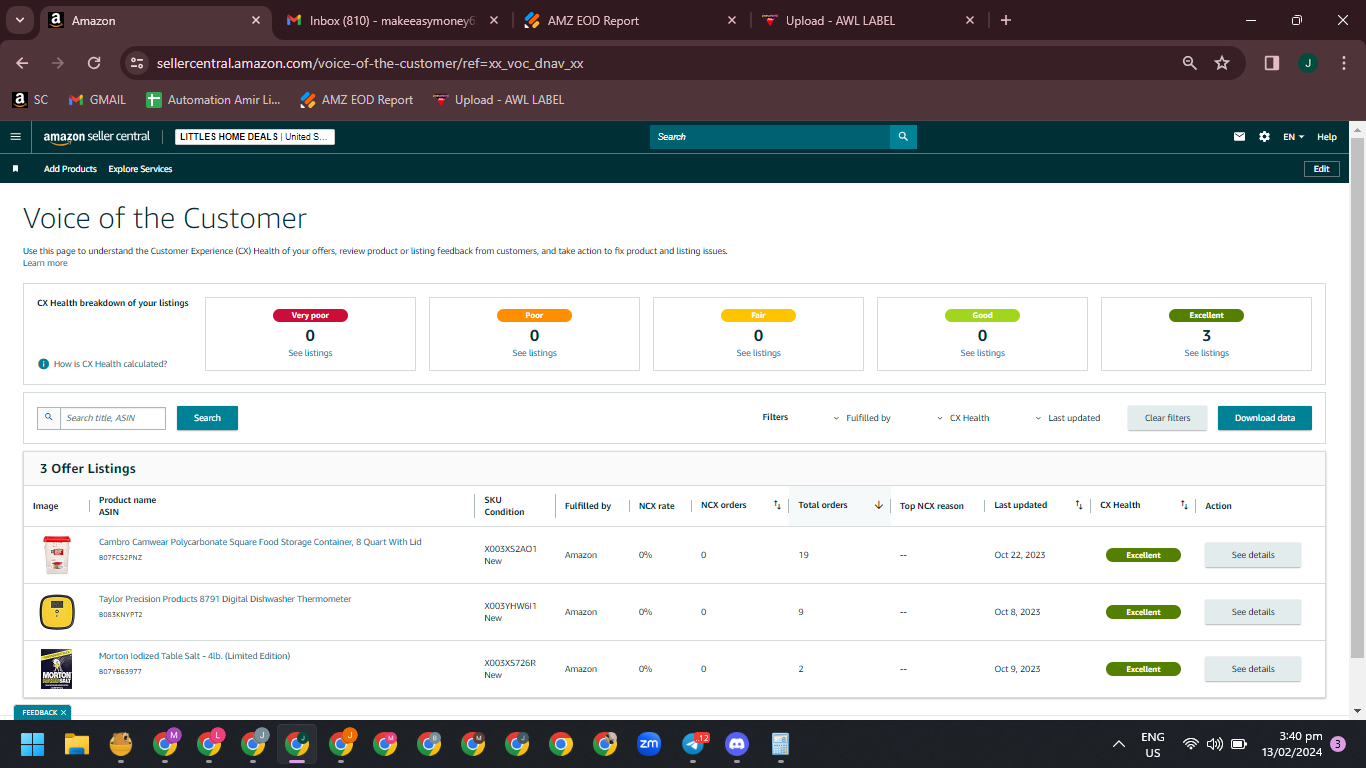This screenshot has width=1366, height=768.
Task: Open Chrome's three-dot menu
Action: click(x=1344, y=63)
